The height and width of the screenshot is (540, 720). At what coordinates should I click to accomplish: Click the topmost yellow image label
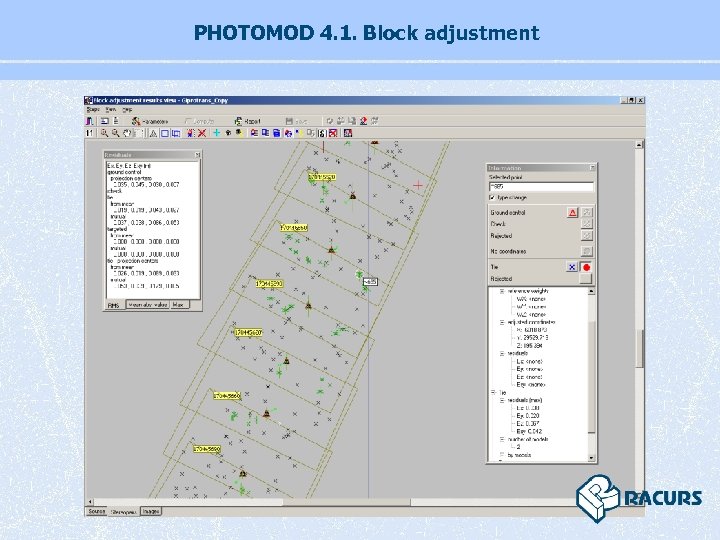pyautogui.click(x=322, y=177)
